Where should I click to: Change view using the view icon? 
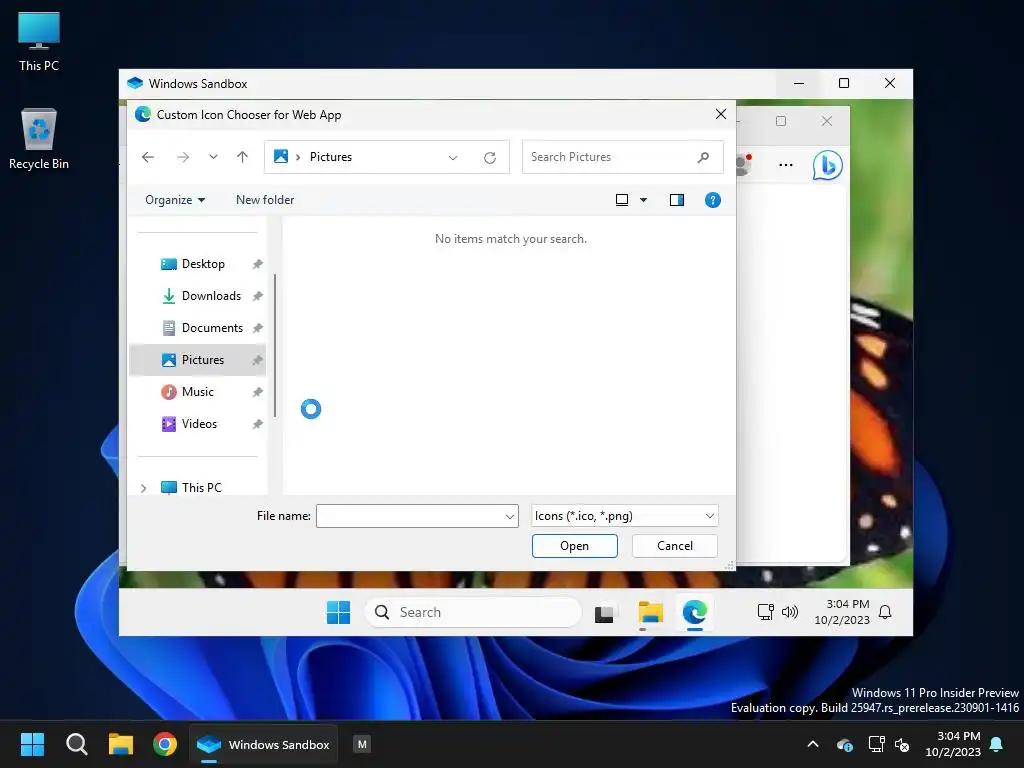622,200
